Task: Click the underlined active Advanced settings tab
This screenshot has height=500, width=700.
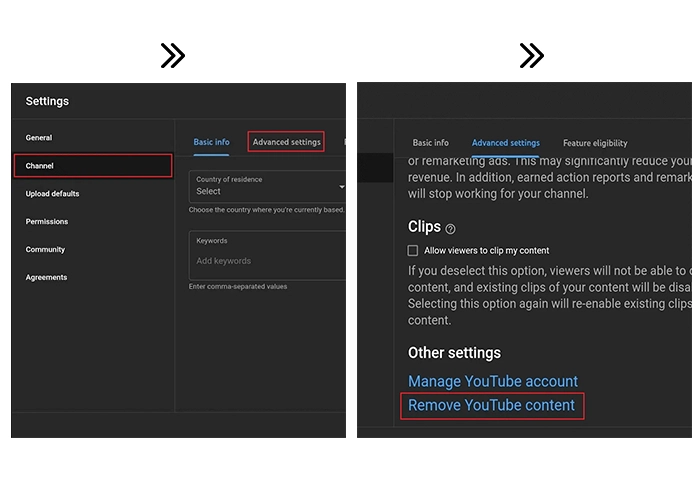Action: pyautogui.click(x=505, y=143)
